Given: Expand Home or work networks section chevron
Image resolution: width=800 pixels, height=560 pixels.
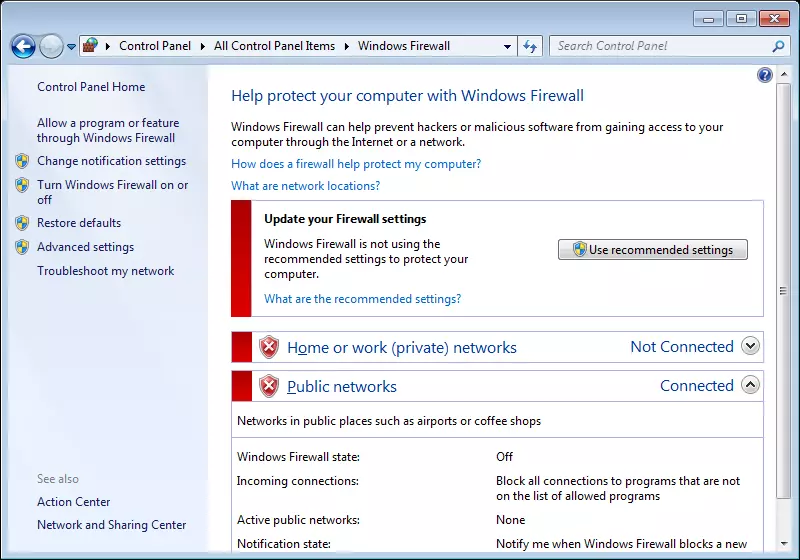Looking at the screenshot, I should coord(750,346).
